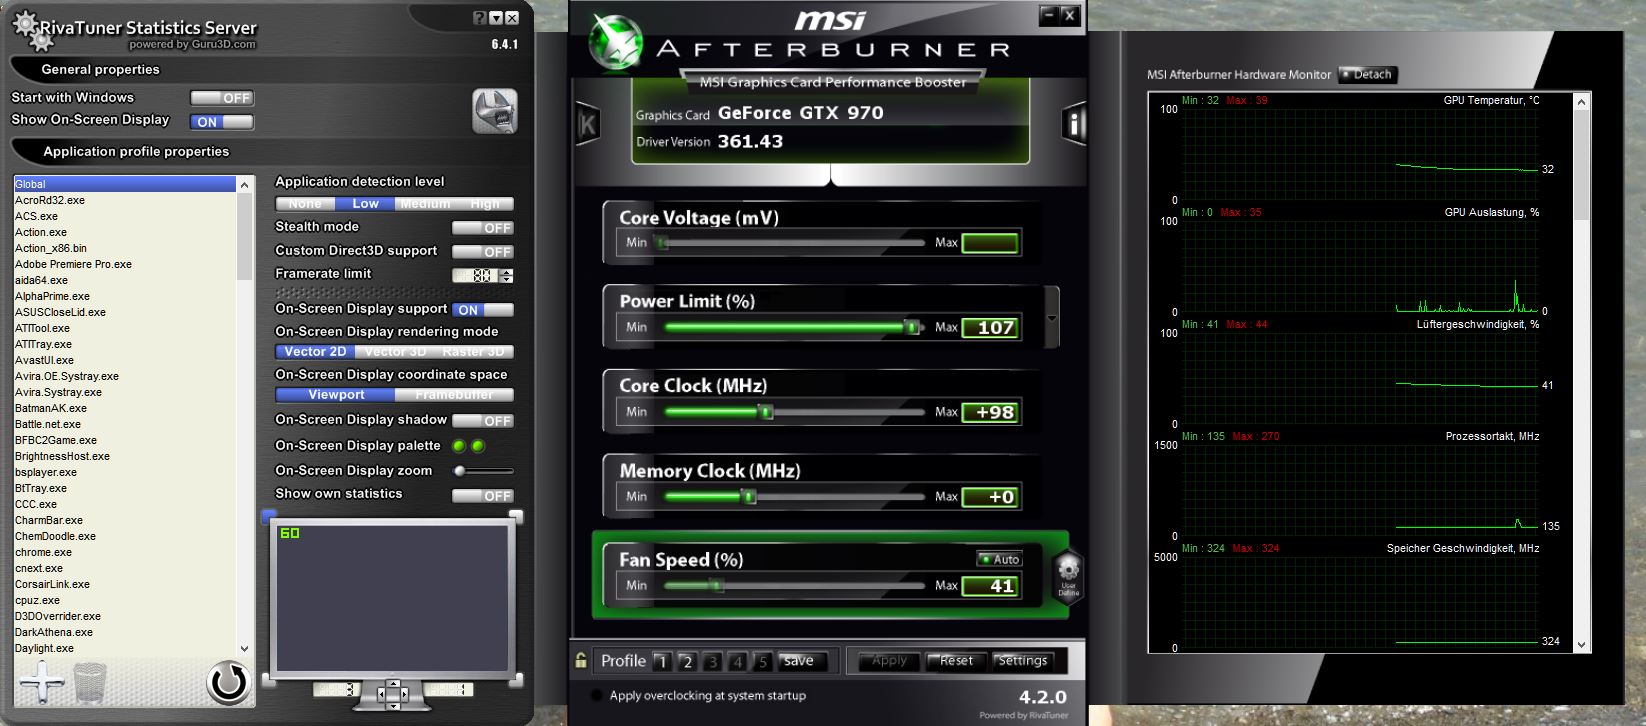Click the Afterburner Reset button
Viewport: 1646px width, 726px height.
click(956, 661)
